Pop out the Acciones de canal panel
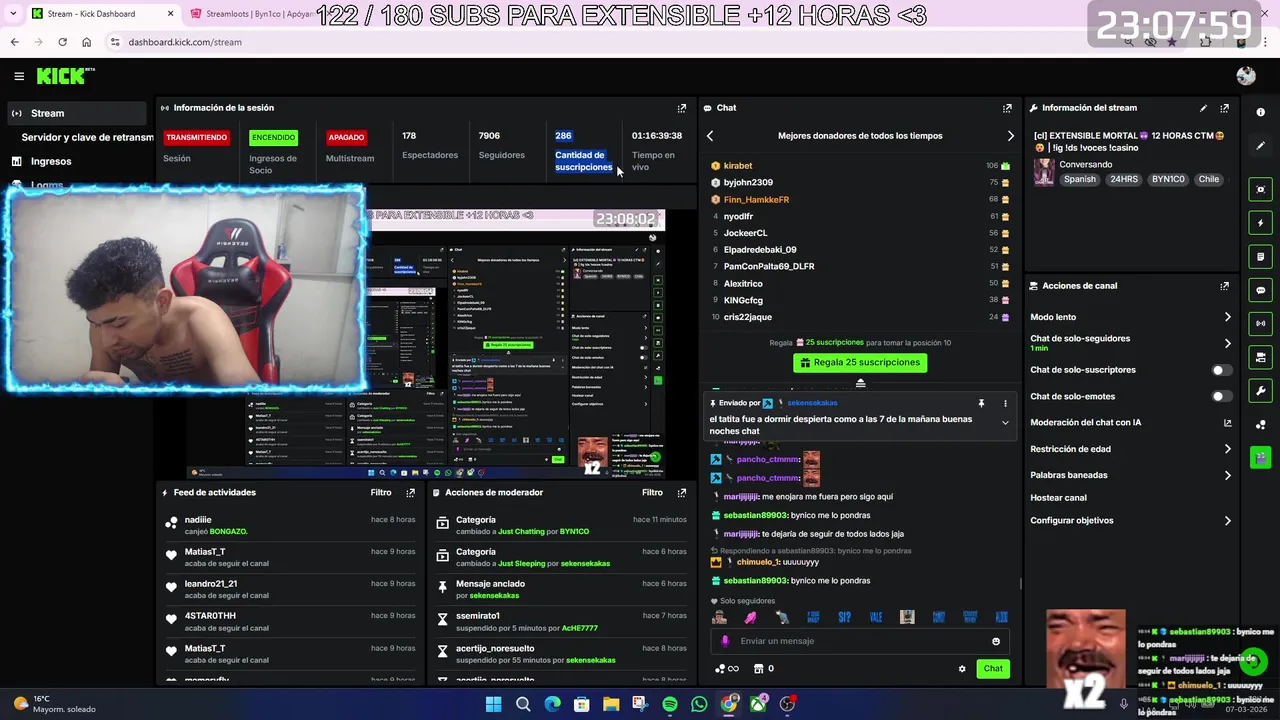 1224,286
